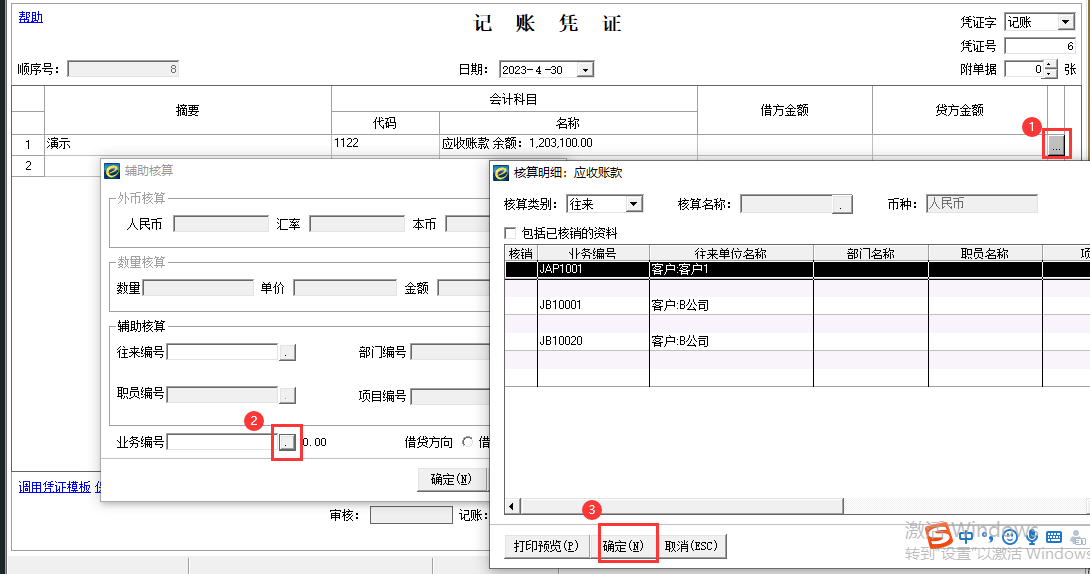Viewport: 1090px width, 574px height.
Task: Check 包括已核销的资料 checkbox
Action: pos(510,233)
